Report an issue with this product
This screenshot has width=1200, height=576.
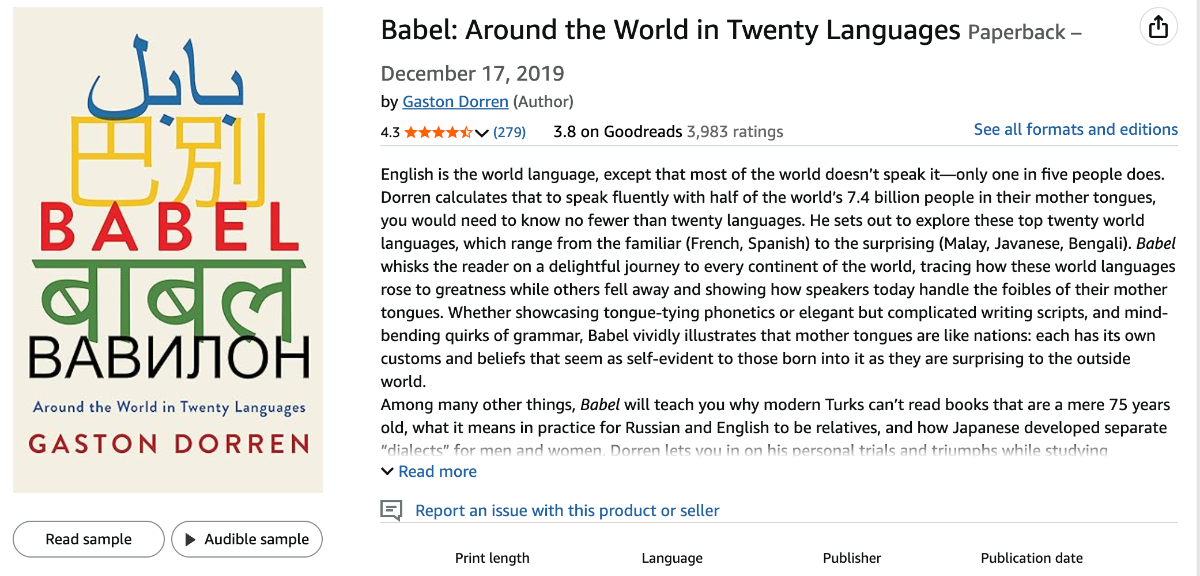[x=567, y=510]
